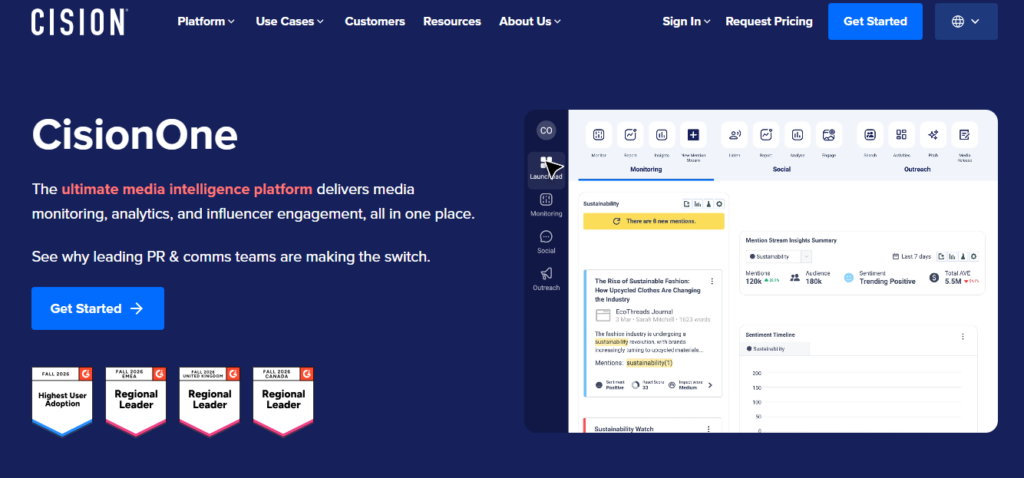This screenshot has height=478, width=1024.
Task: Click the EcoThreads Journal source name
Action: coord(644,311)
